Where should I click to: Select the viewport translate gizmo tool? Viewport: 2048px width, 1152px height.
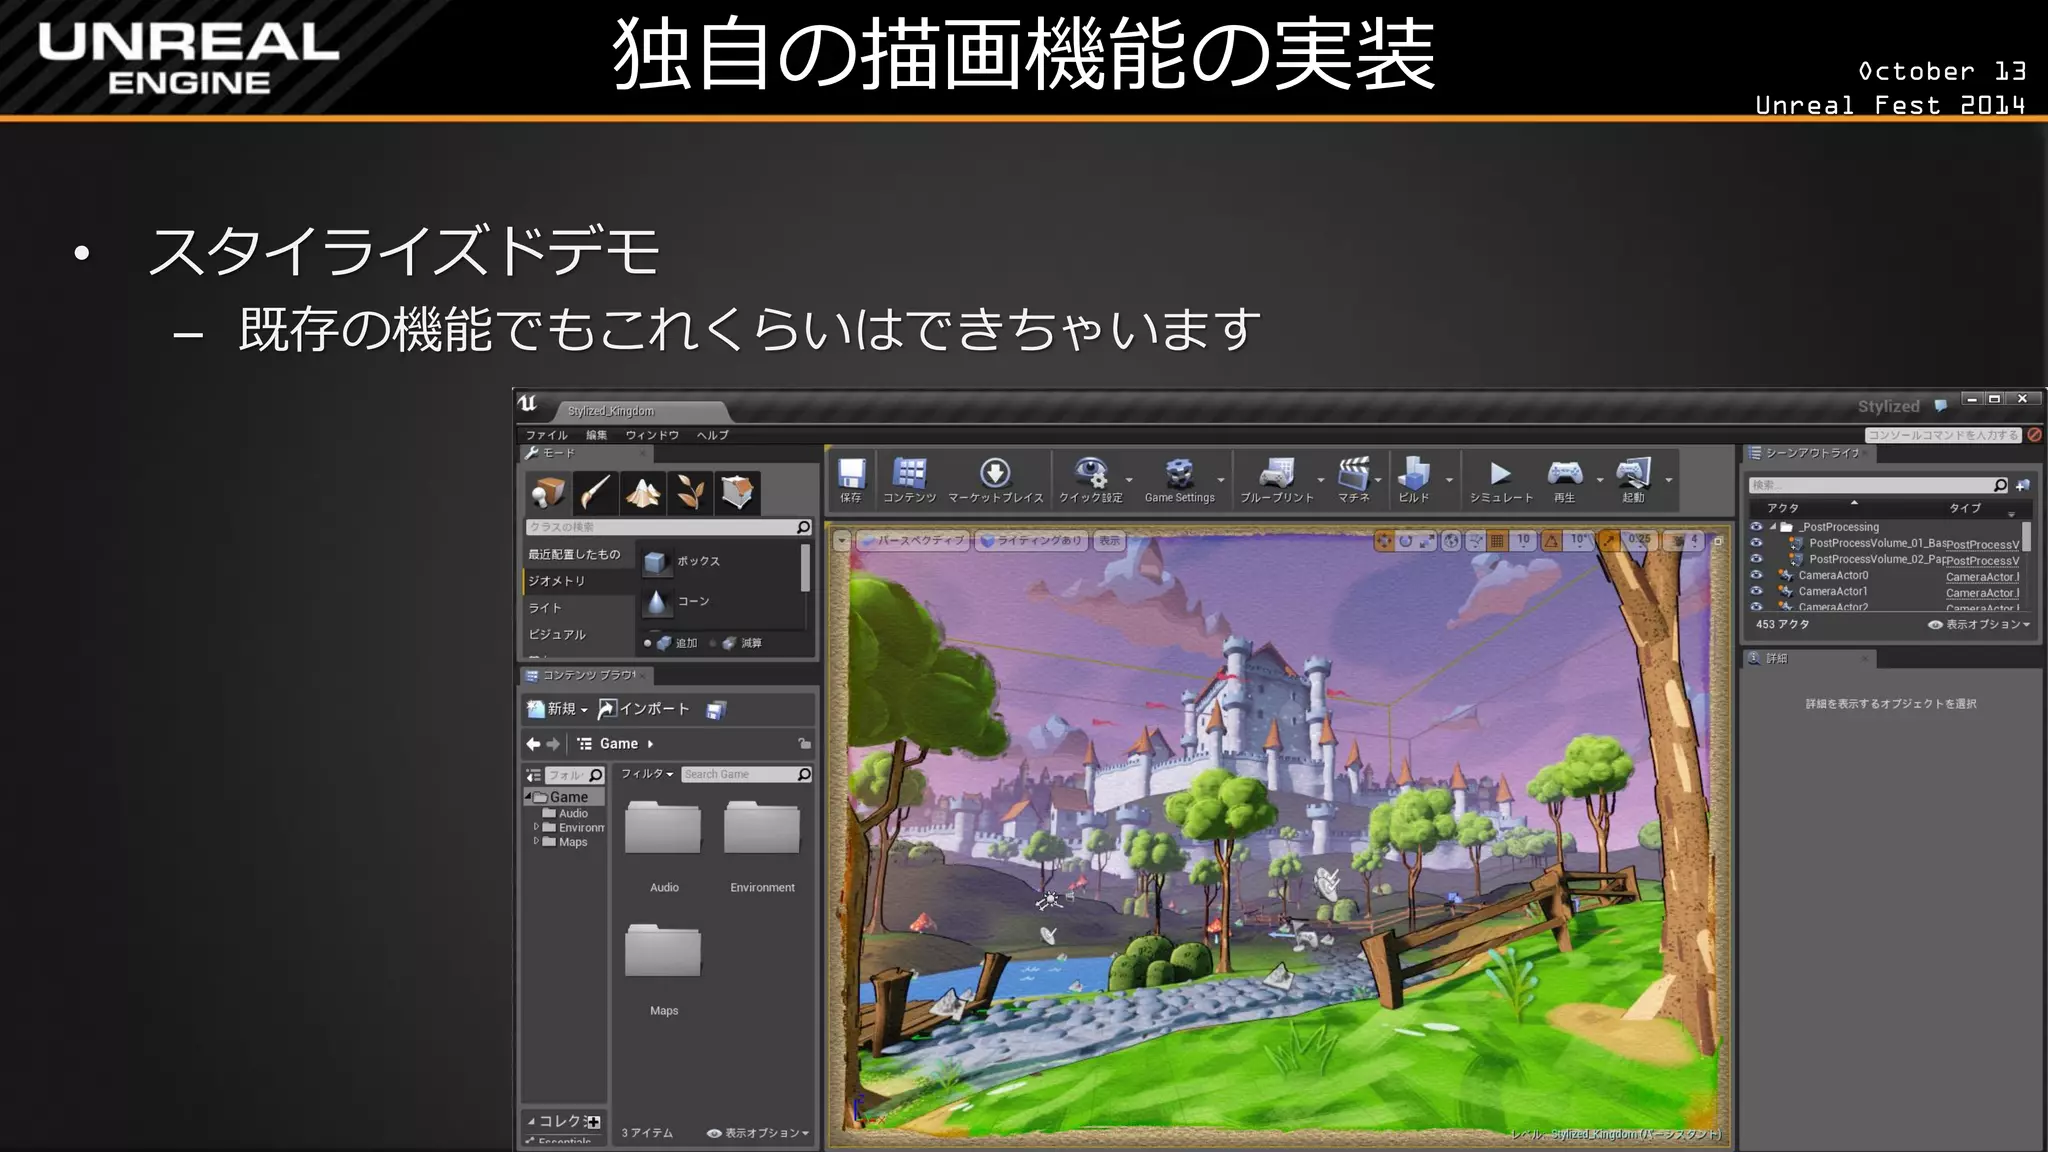pos(1384,541)
